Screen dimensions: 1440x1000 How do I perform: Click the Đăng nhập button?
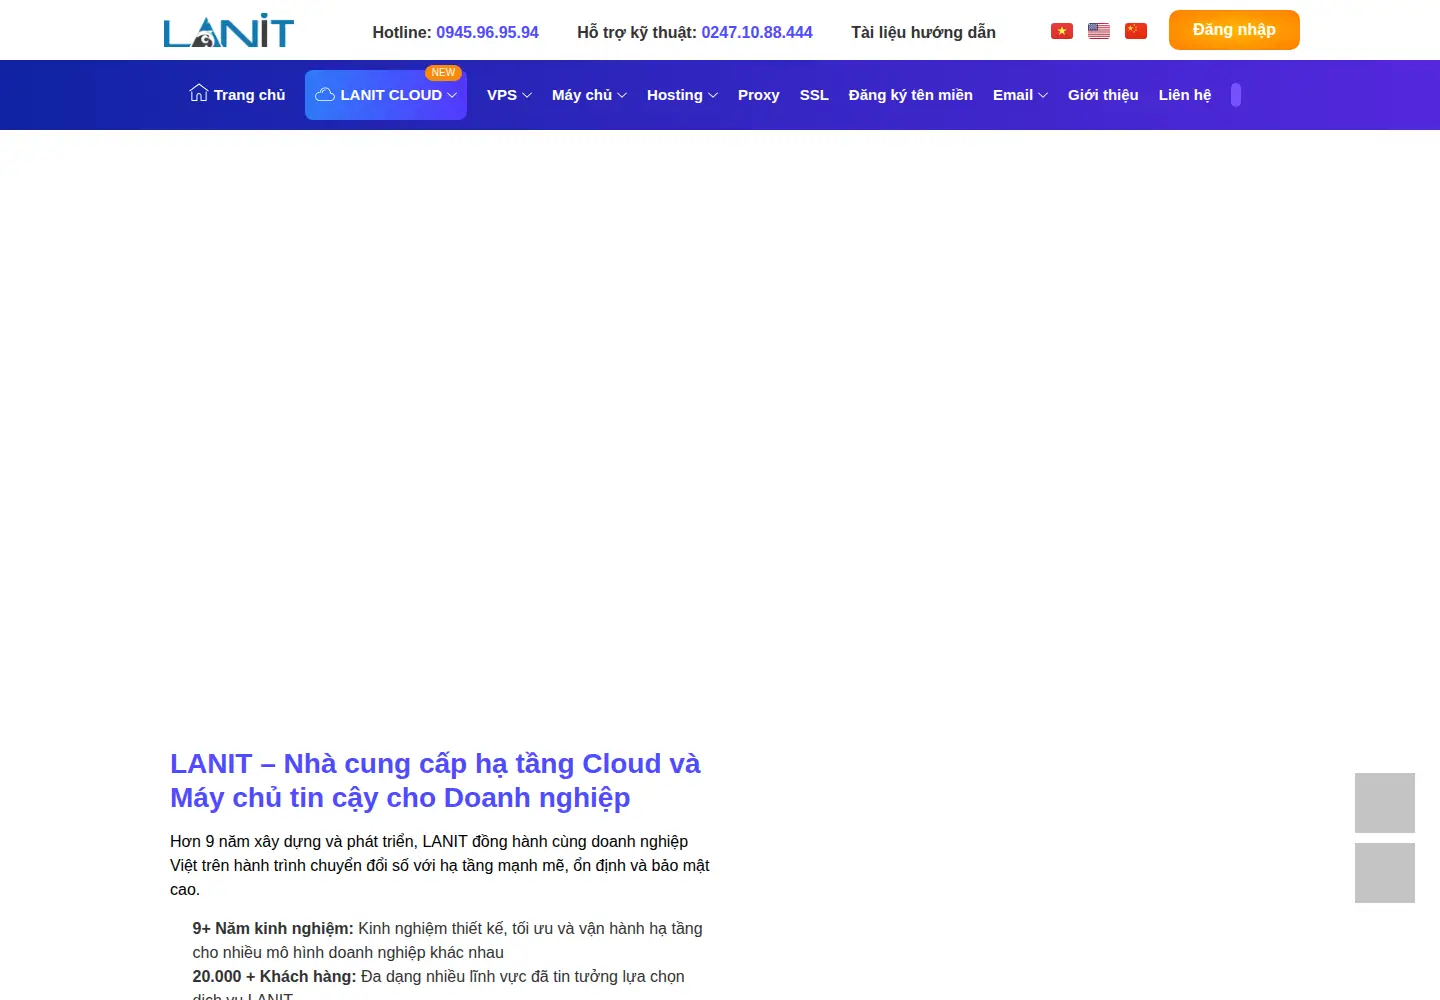coord(1234,30)
